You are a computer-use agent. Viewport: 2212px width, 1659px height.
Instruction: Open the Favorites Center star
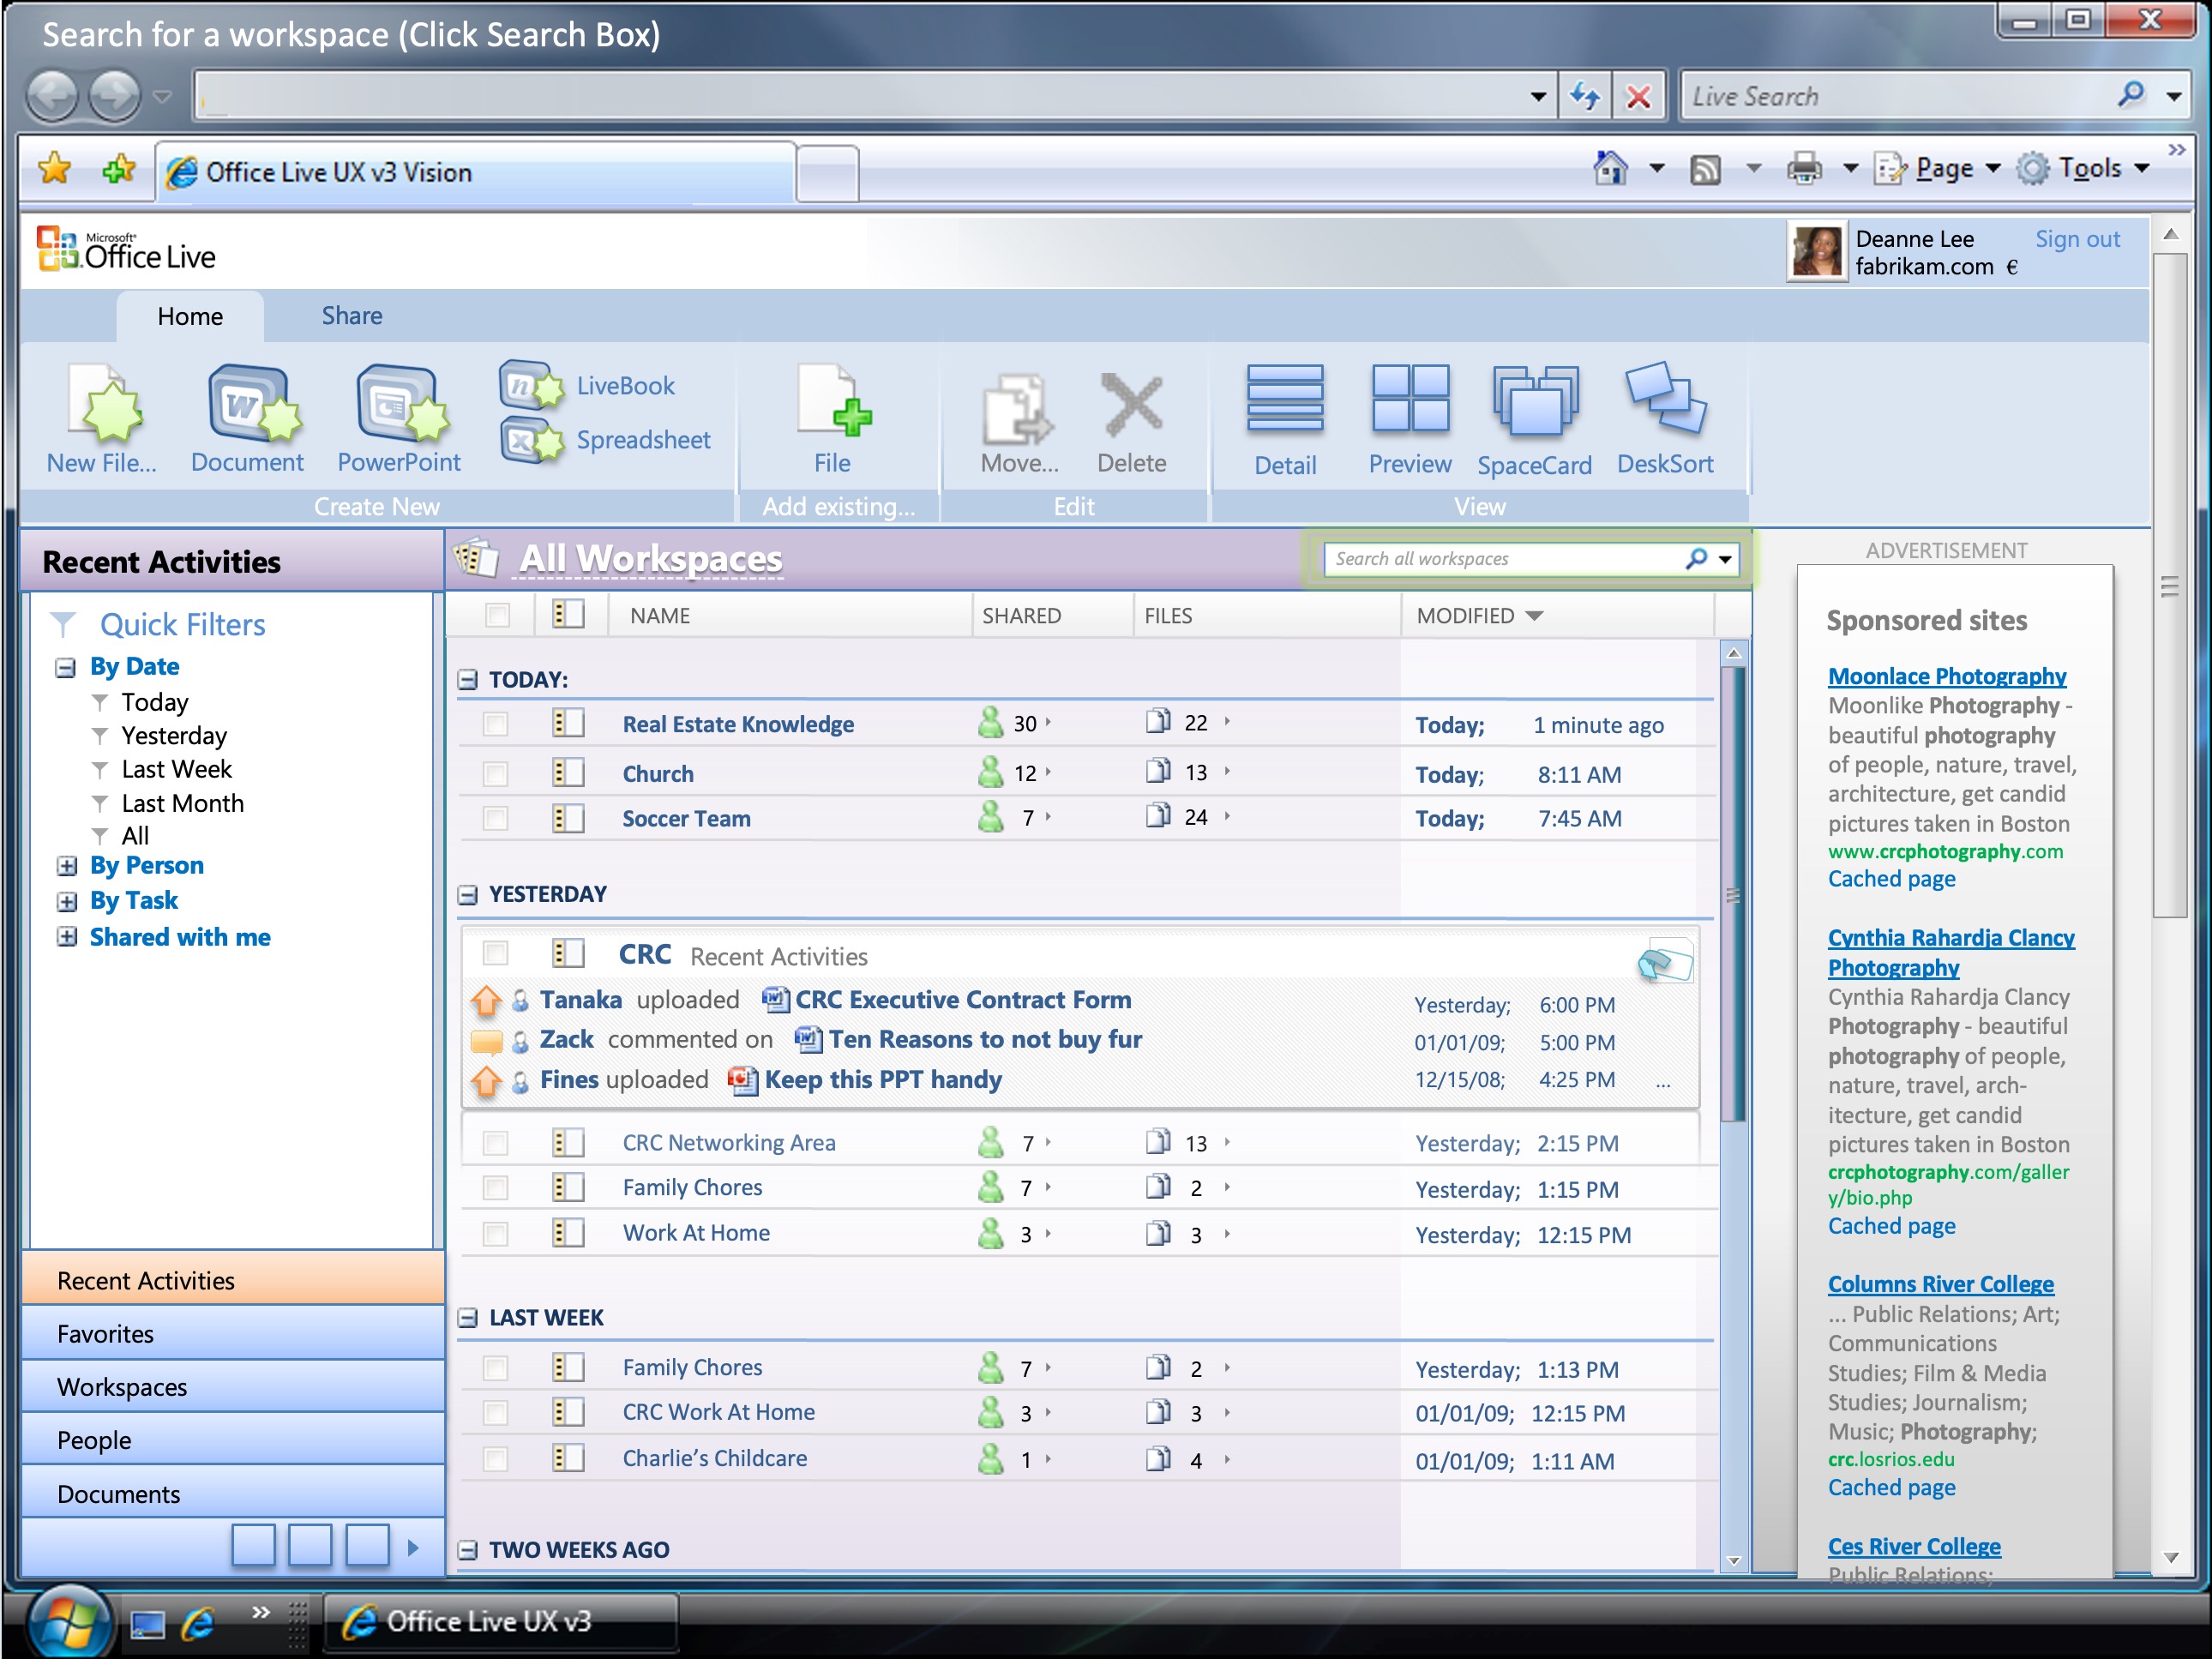[56, 169]
